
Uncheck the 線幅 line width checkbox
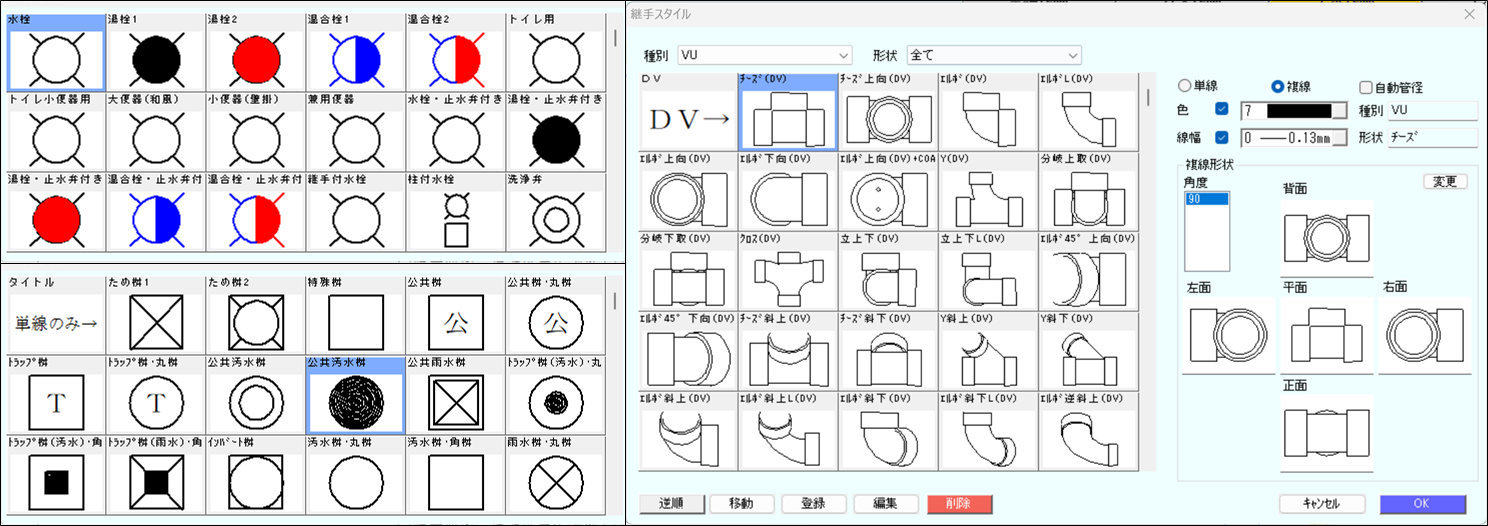pos(1221,137)
